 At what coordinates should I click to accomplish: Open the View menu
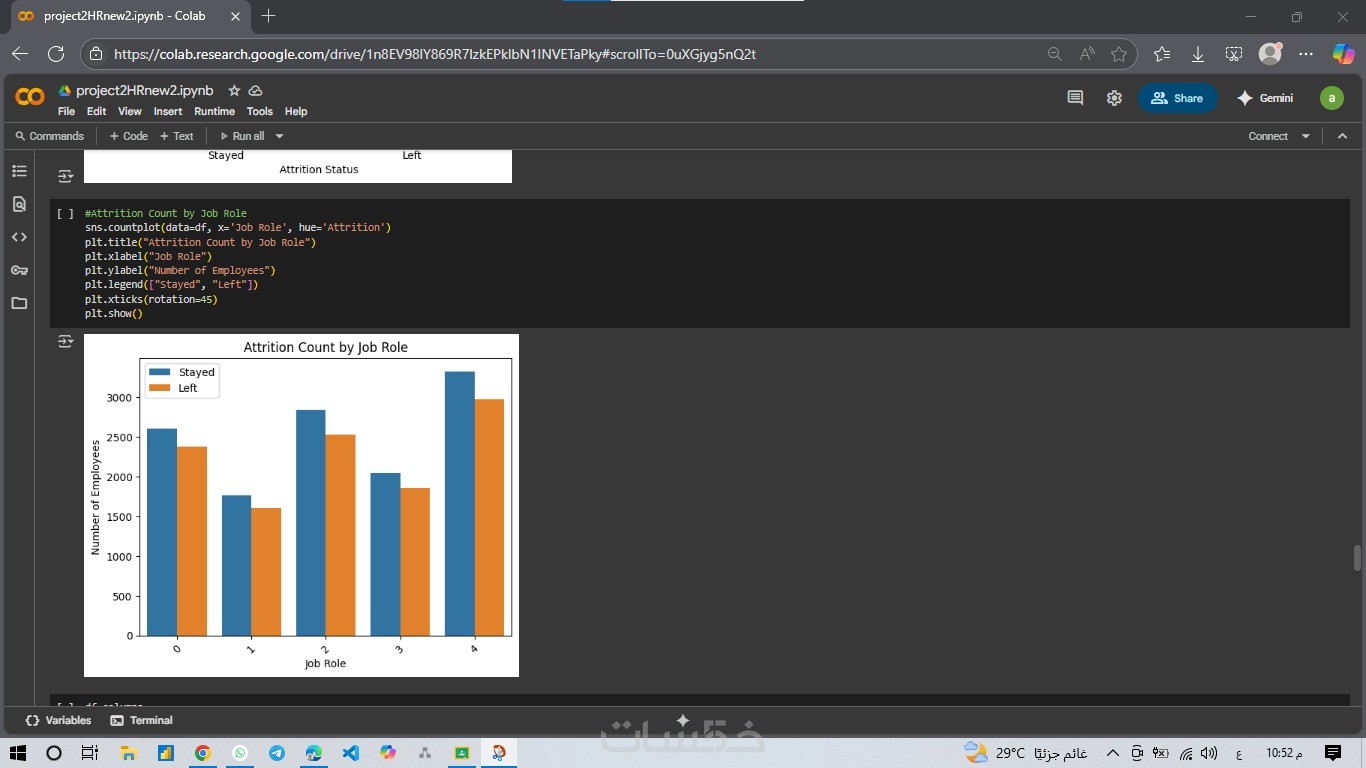(x=130, y=111)
